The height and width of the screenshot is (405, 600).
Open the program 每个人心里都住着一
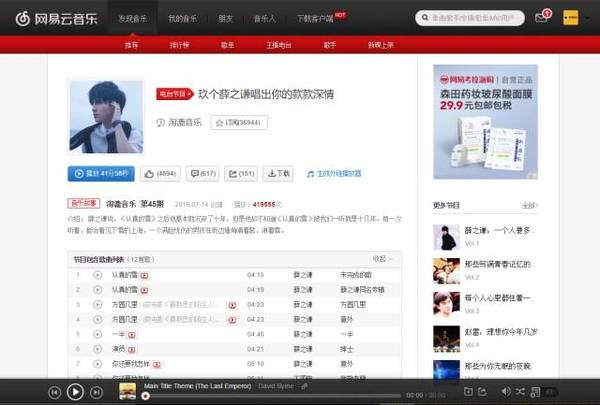tap(499, 298)
